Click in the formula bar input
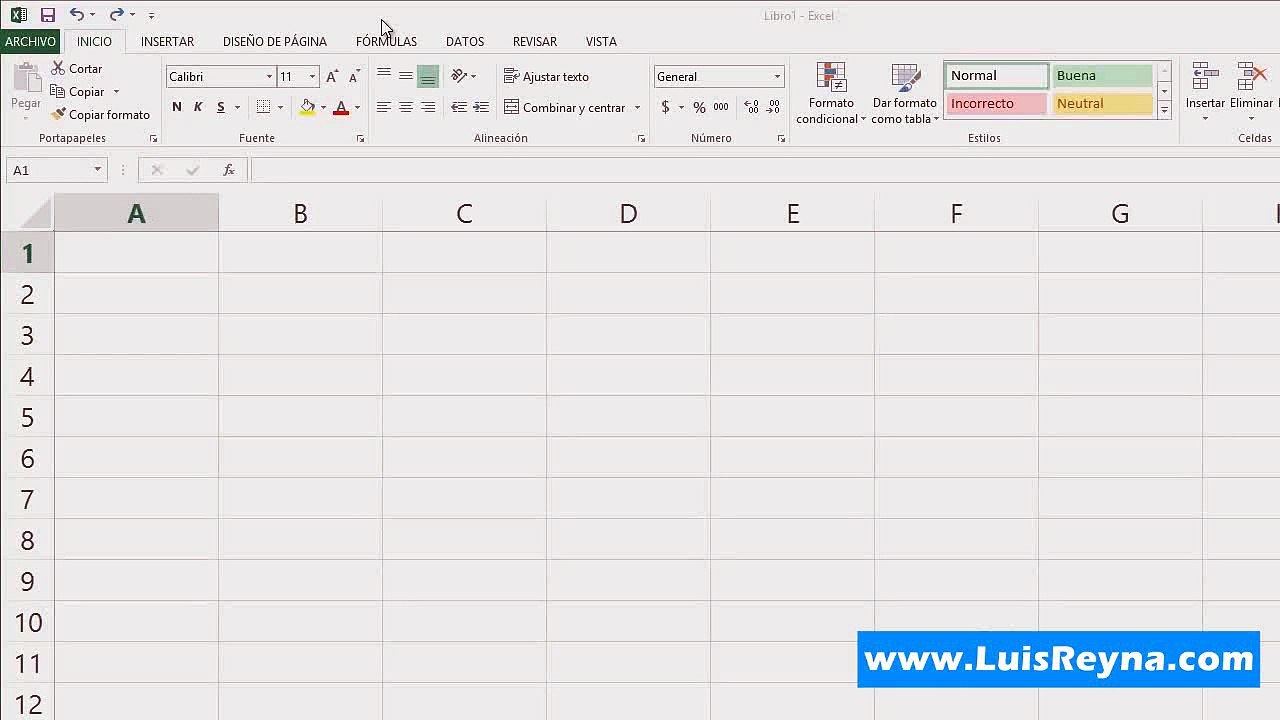This screenshot has width=1280, height=720. [x=765, y=170]
